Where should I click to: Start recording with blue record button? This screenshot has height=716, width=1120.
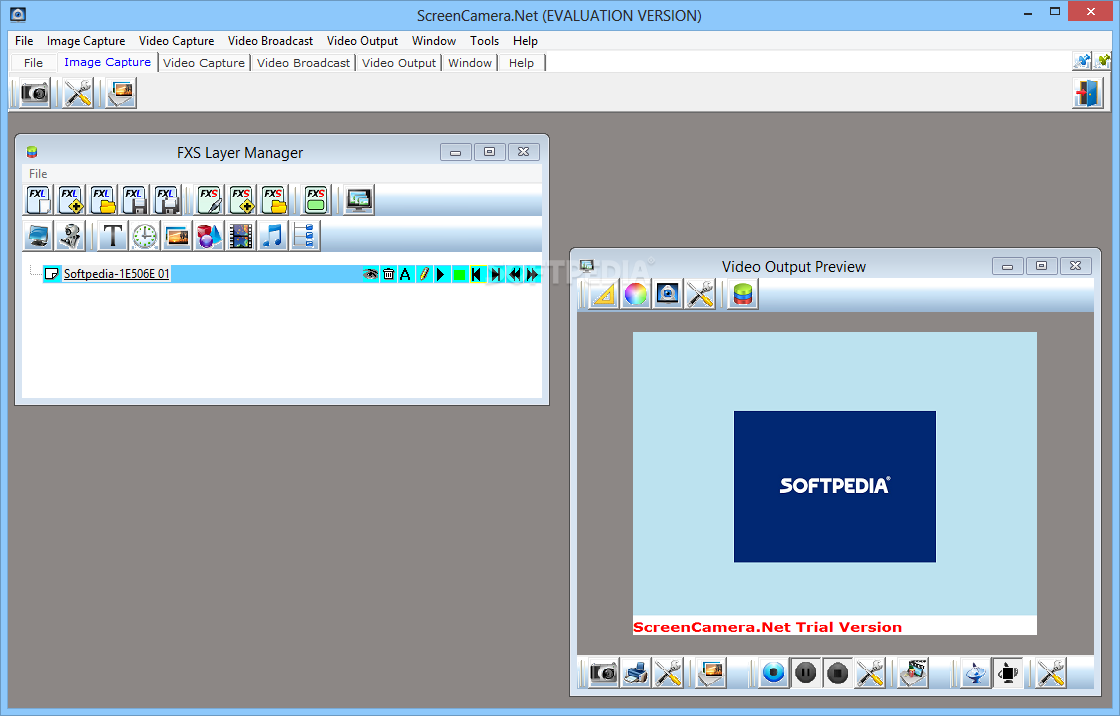tap(773, 672)
